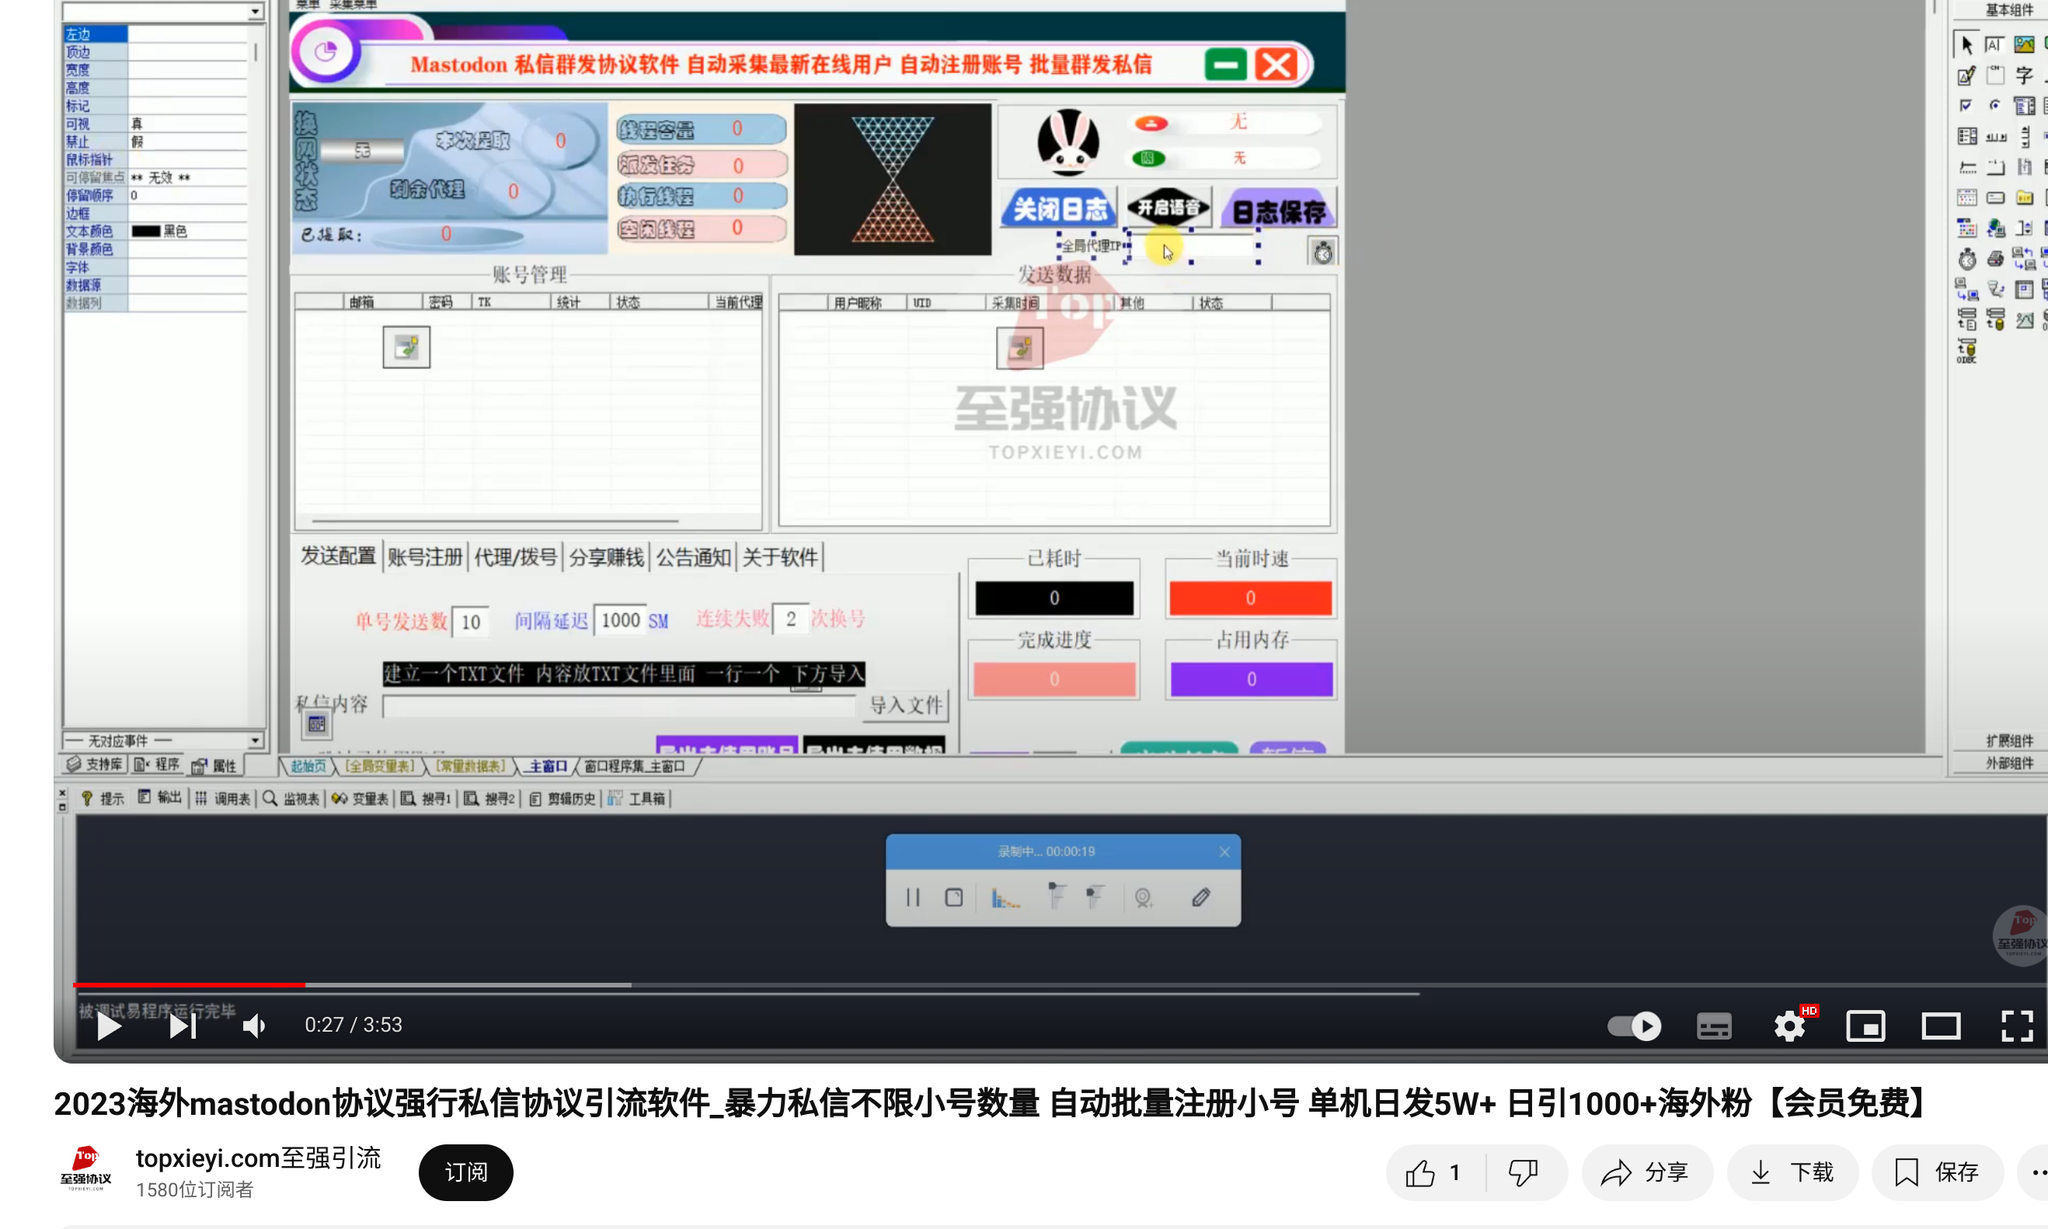Click the list icon in 发送数据 table
This screenshot has height=1229, width=2048.
pyautogui.click(x=1019, y=348)
